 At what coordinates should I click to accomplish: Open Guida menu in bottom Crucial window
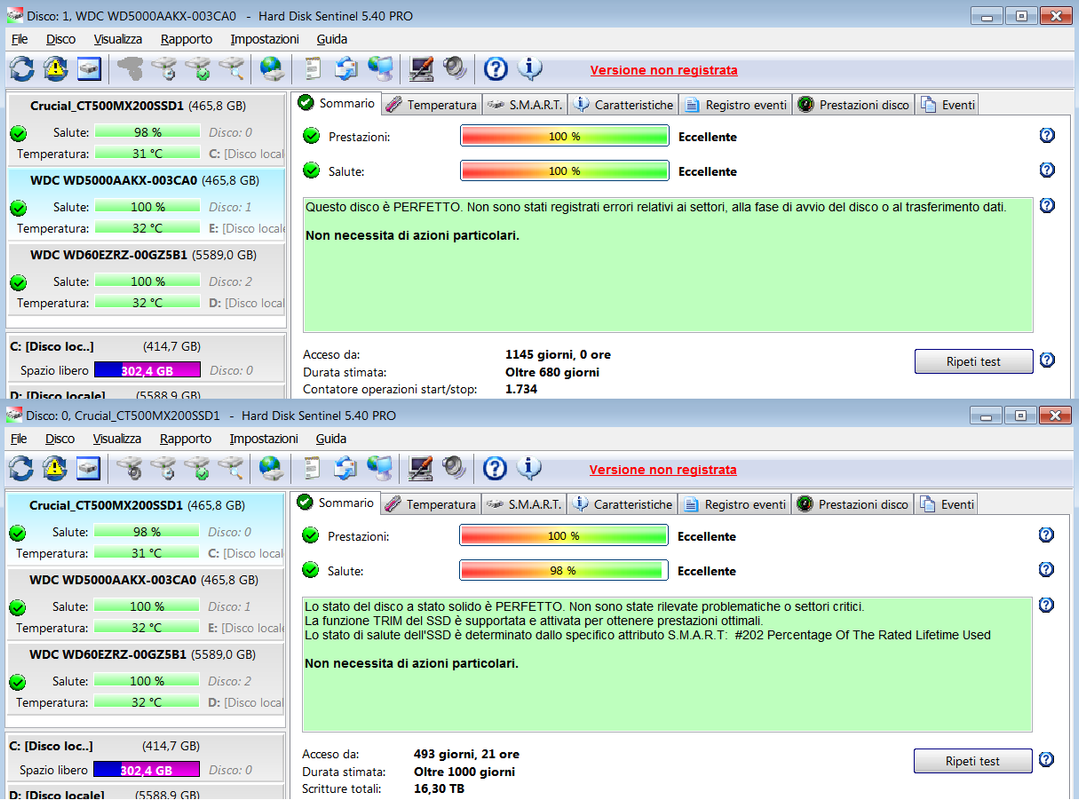coord(331,439)
